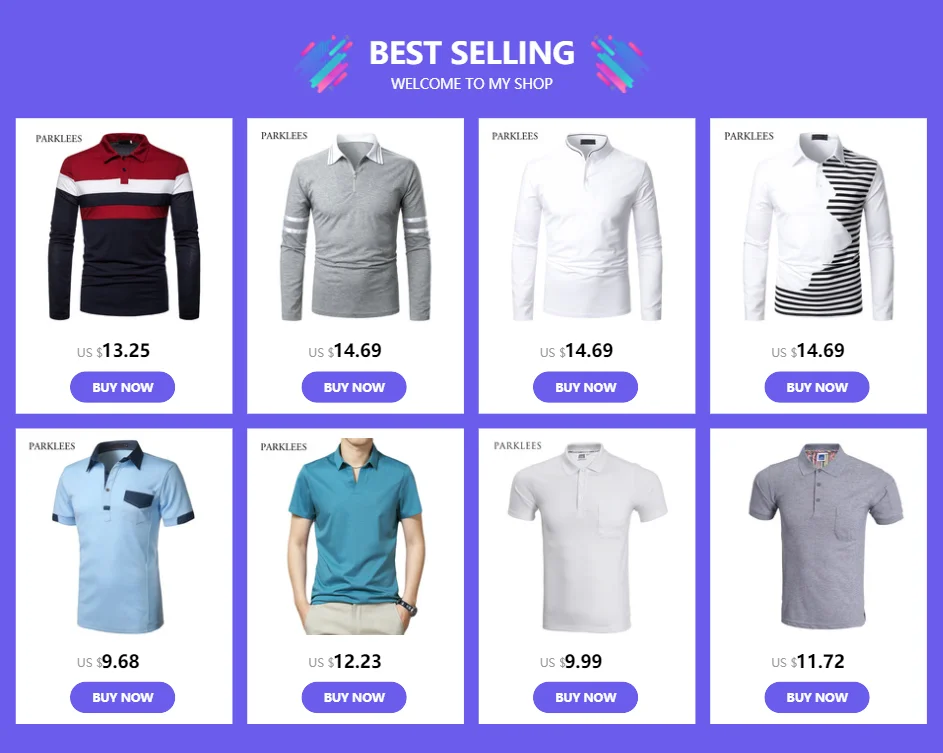Viewport: 943px width, 753px height.
Task: Click the US $13.25 price text
Action: click(113, 351)
